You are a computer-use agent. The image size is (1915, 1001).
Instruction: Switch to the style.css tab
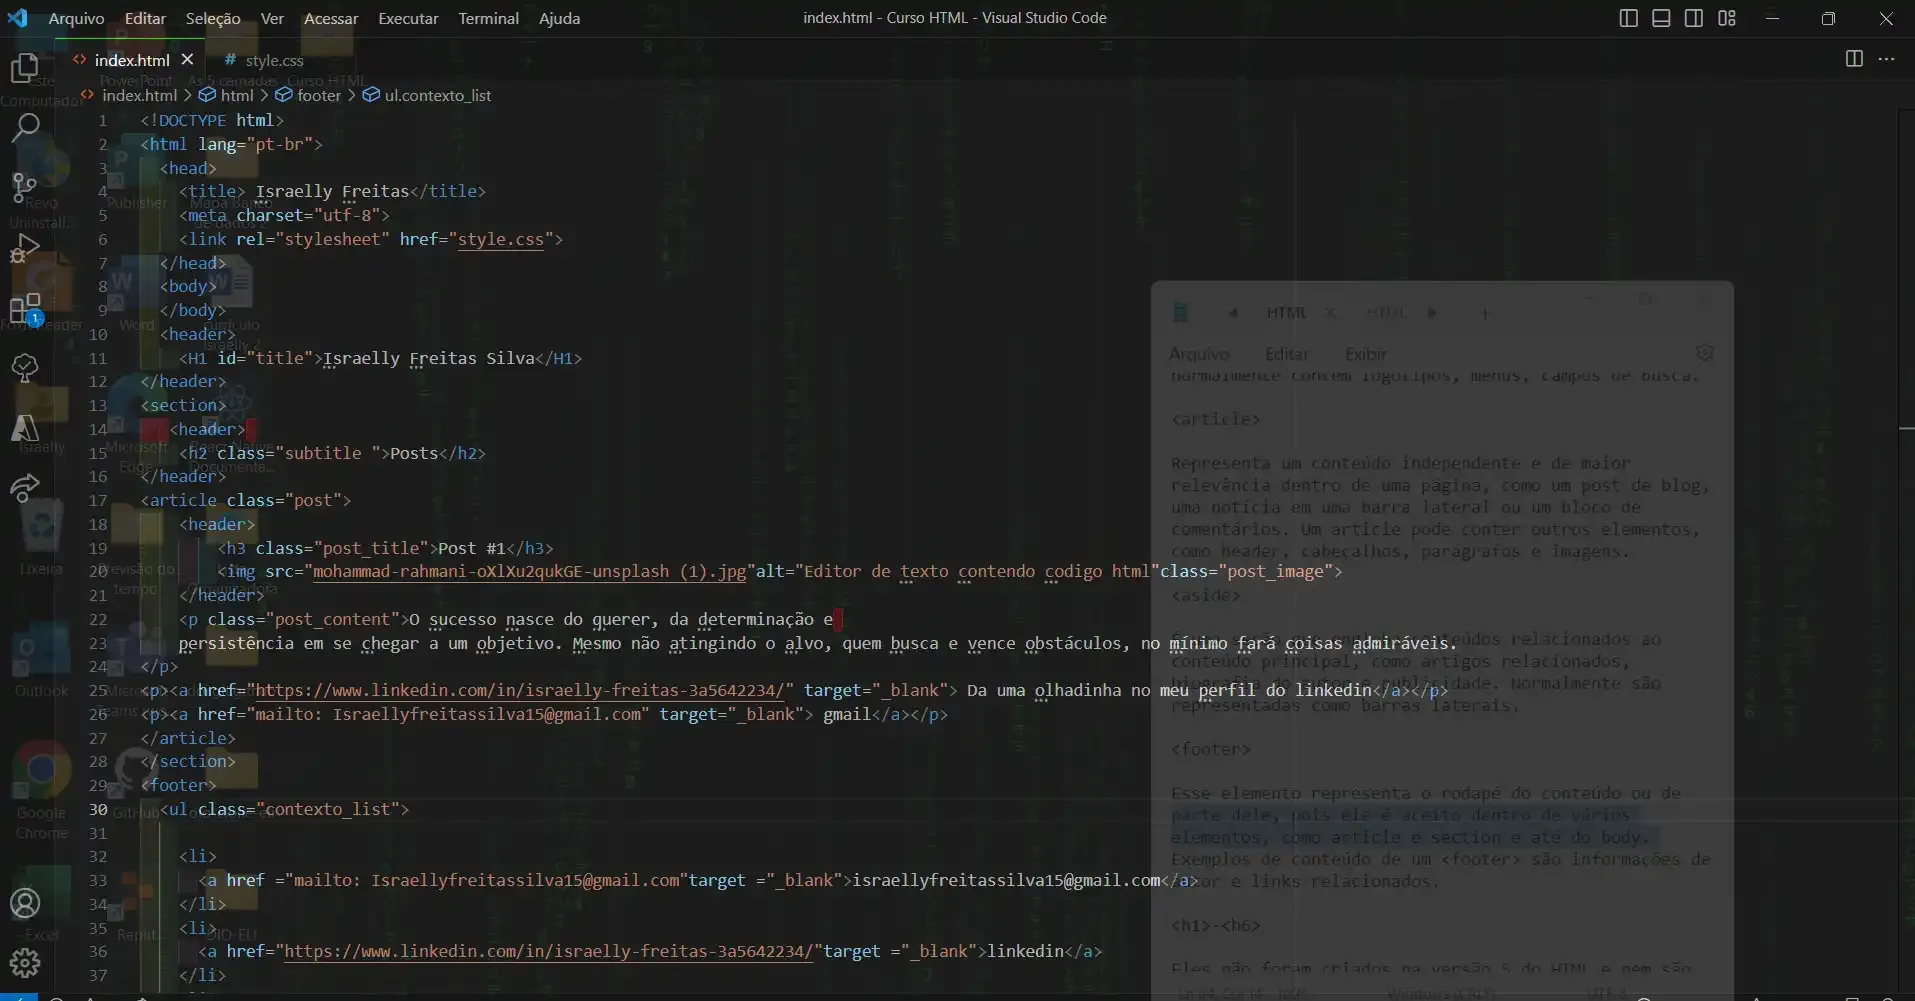pos(265,60)
